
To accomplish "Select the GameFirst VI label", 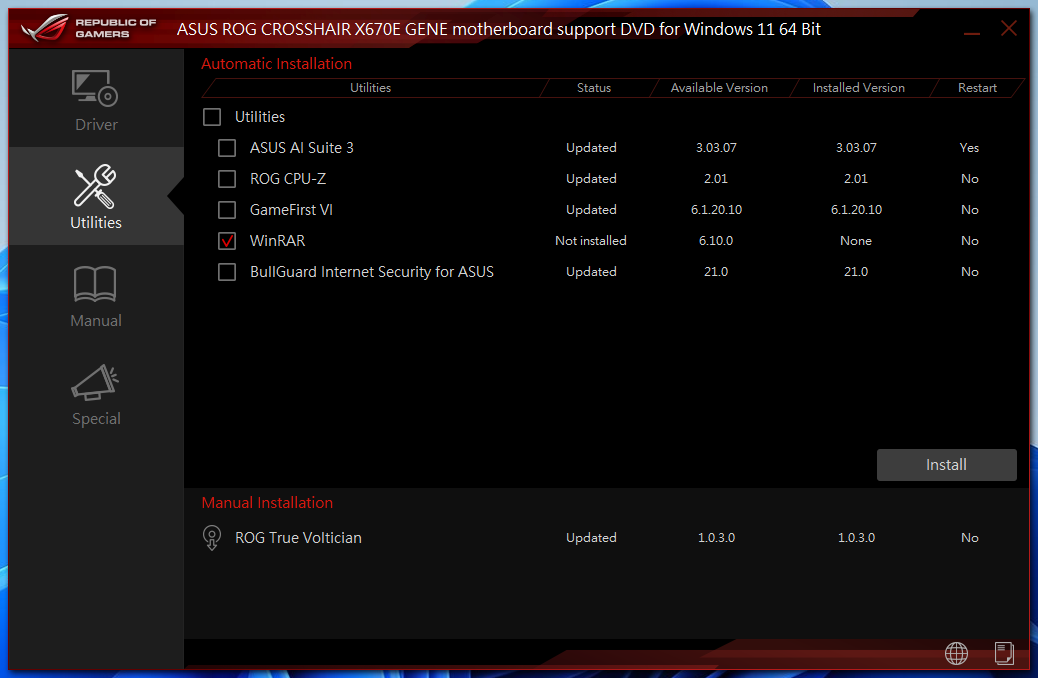I will [x=291, y=210].
